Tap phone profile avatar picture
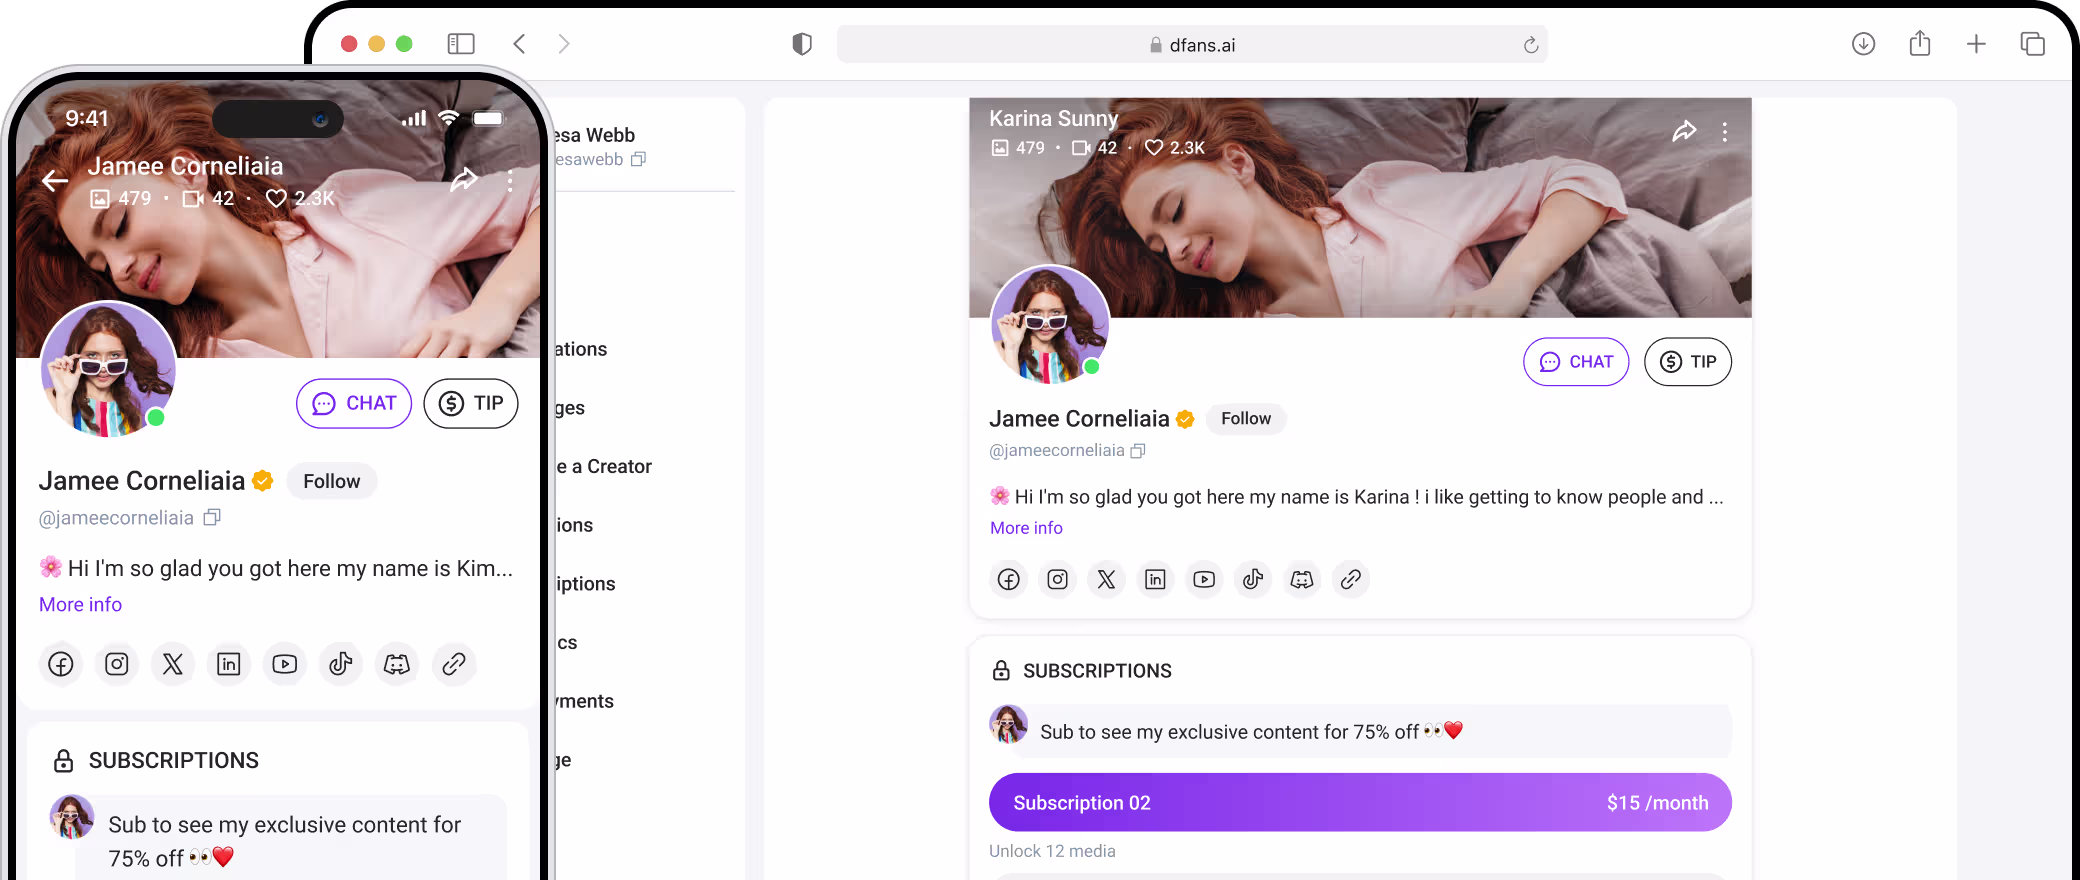2080x880 pixels. 108,369
